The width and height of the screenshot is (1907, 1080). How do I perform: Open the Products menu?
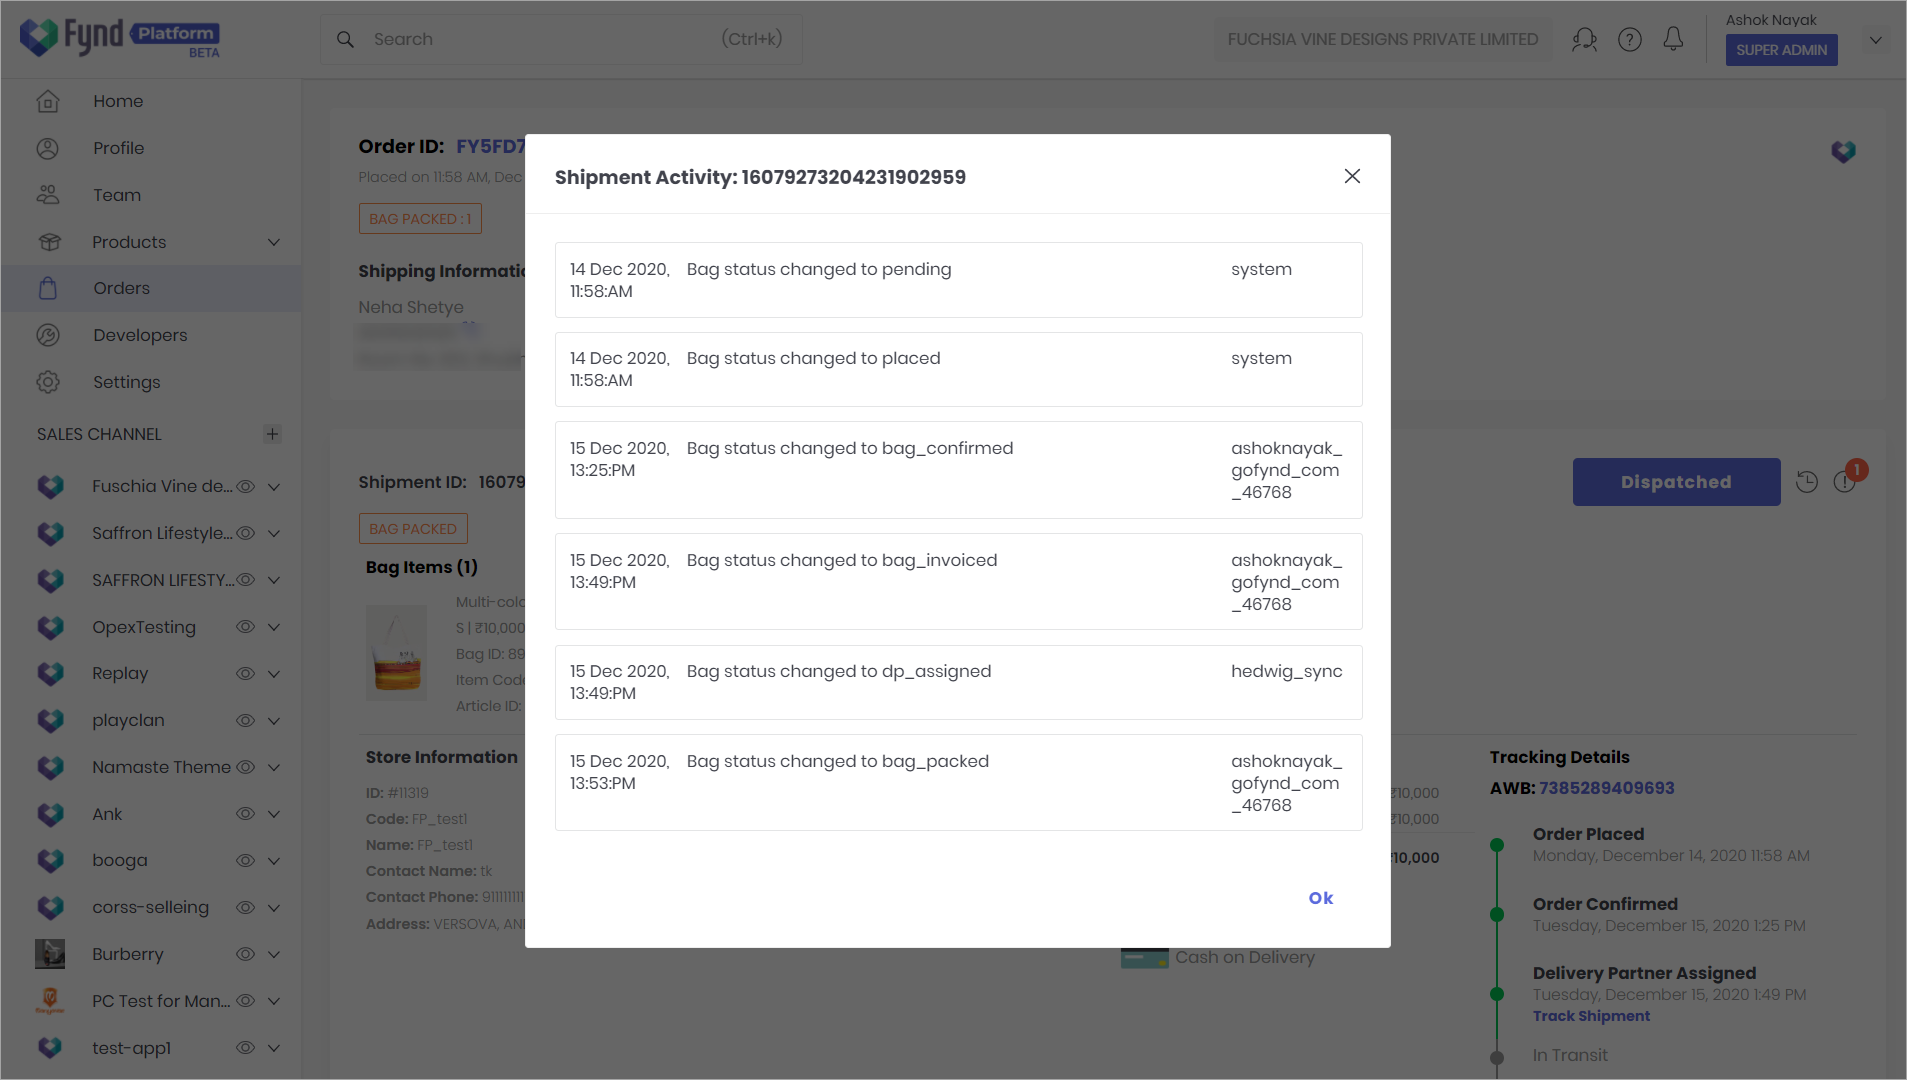(x=129, y=242)
